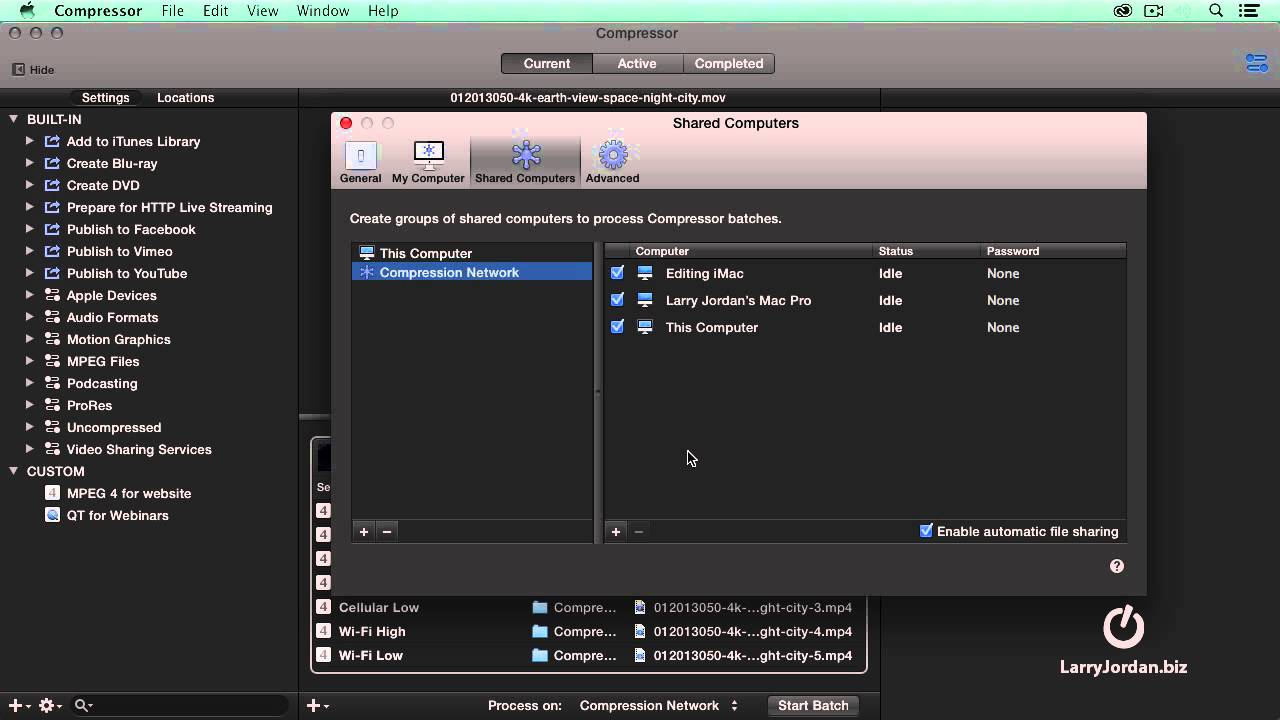
Task: Switch to the Locations tab
Action: pos(185,98)
